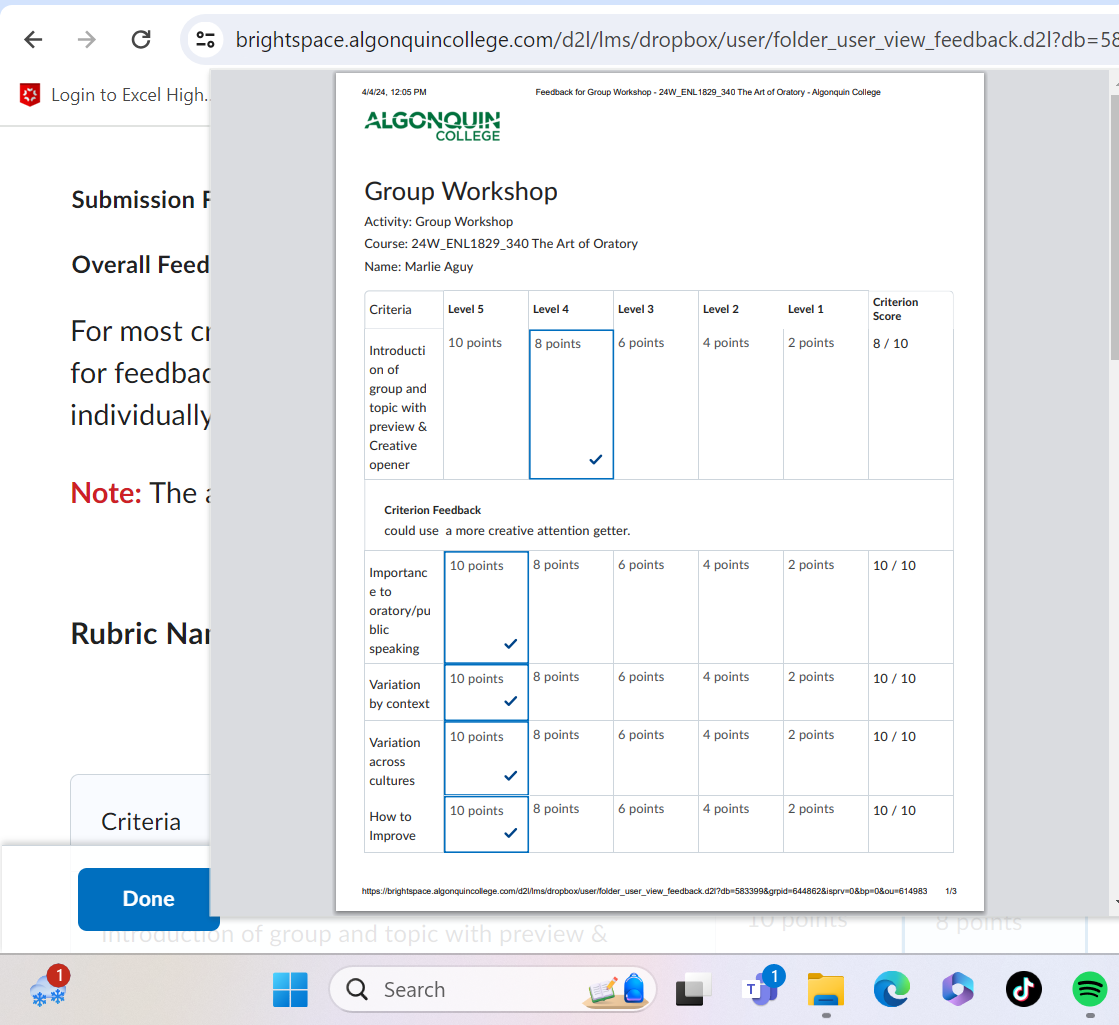Click the 'Level 3' column header
Screen dimensions: 1119x1025
(x=636, y=309)
